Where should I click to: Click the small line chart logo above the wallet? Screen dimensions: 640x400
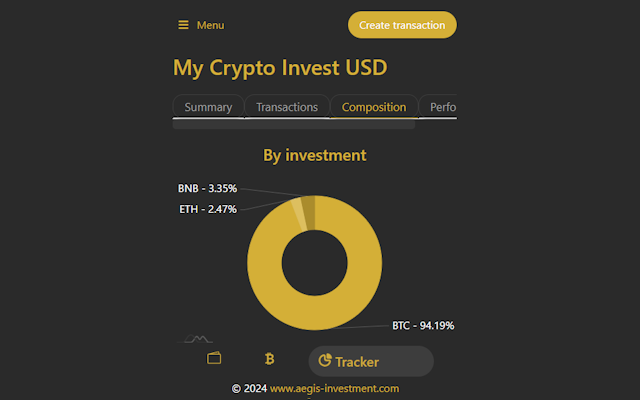pyautogui.click(x=197, y=340)
